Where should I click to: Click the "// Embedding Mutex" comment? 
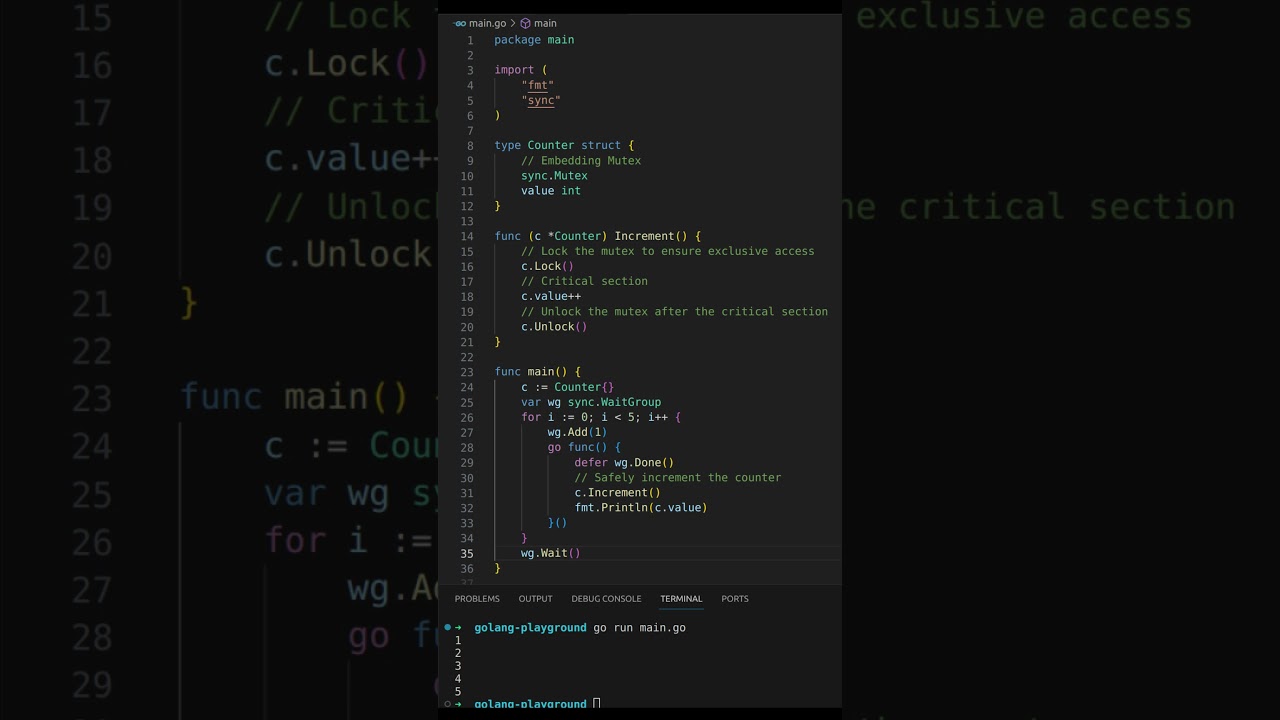tap(581, 160)
